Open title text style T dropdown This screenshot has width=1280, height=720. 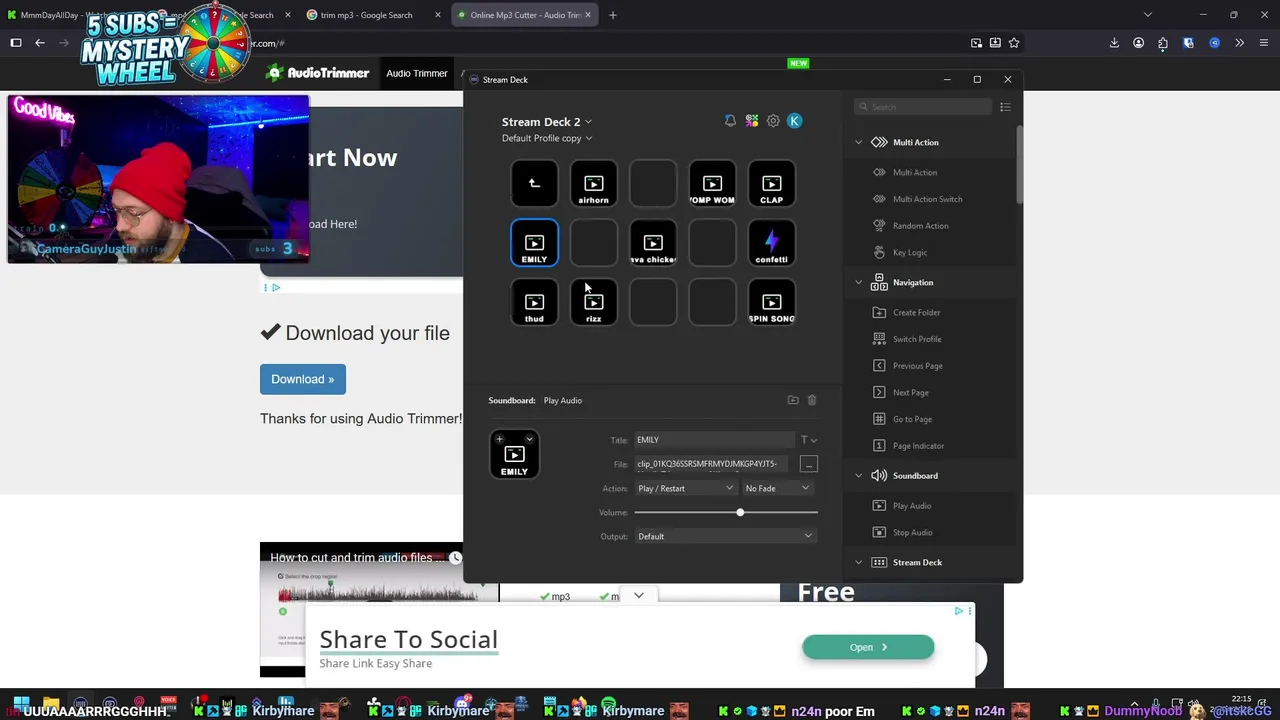pos(808,440)
